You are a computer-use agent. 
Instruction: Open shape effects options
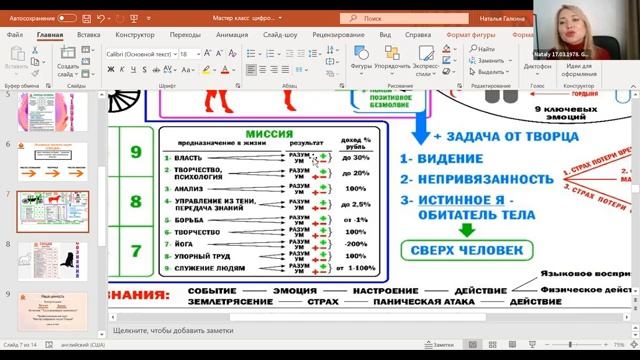pyautogui.click(x=449, y=71)
